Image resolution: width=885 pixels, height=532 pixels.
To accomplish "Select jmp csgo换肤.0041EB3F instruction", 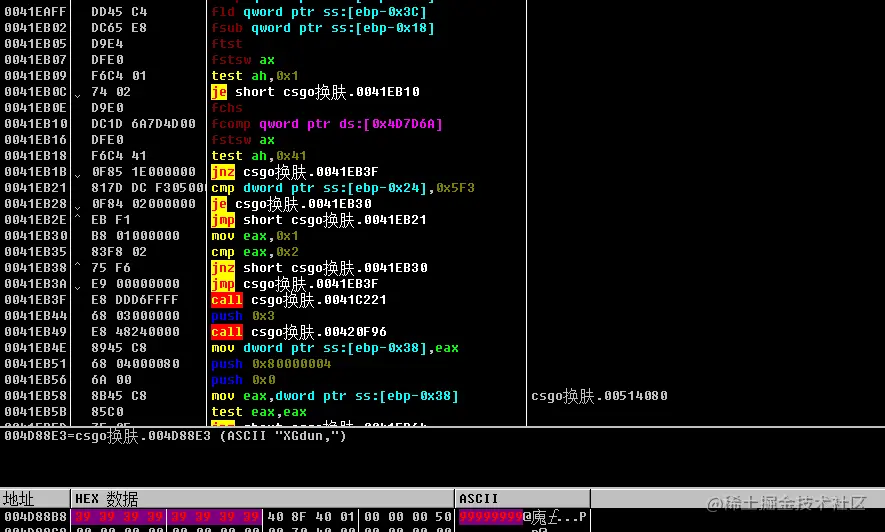I will (x=295, y=284).
